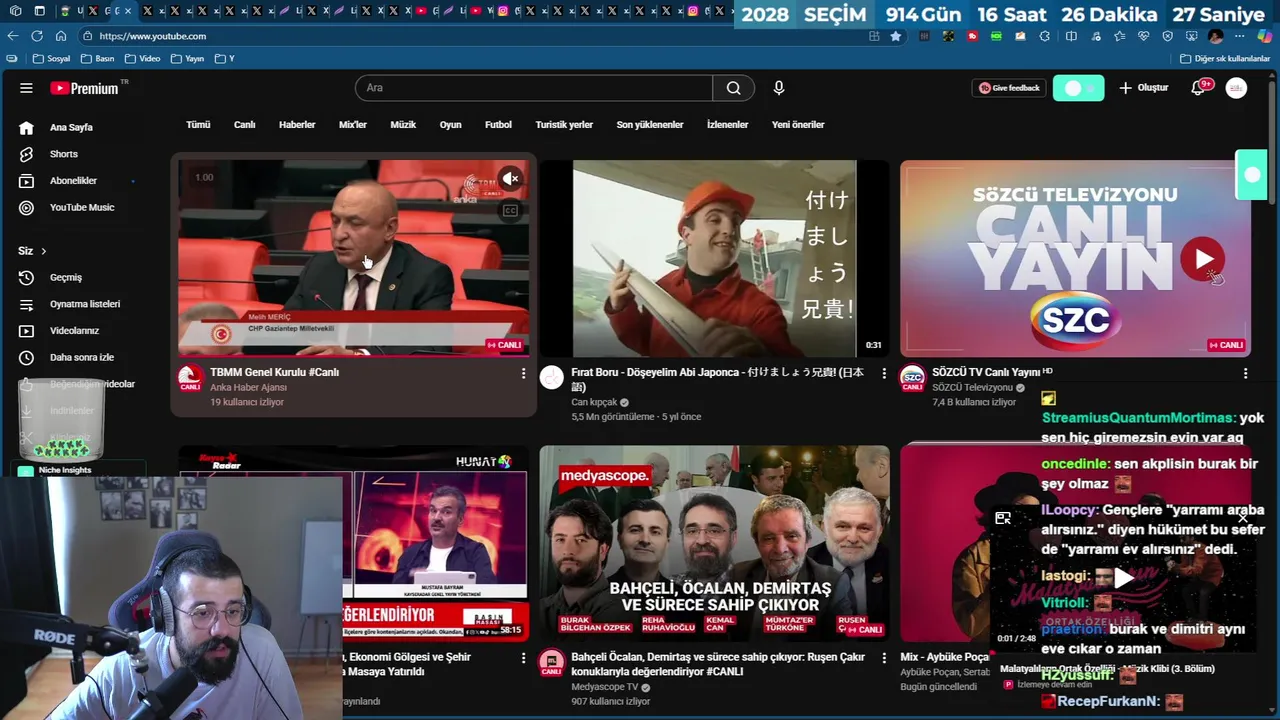
Task: Click inside the Ara search field
Action: pos(534,88)
